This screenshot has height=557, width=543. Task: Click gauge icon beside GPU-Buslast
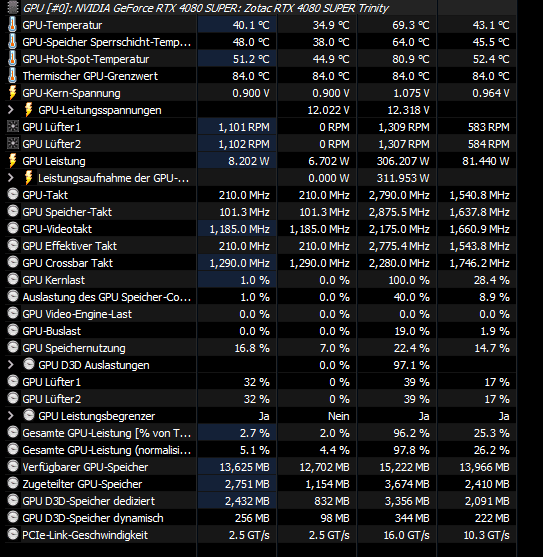pyautogui.click(x=13, y=330)
